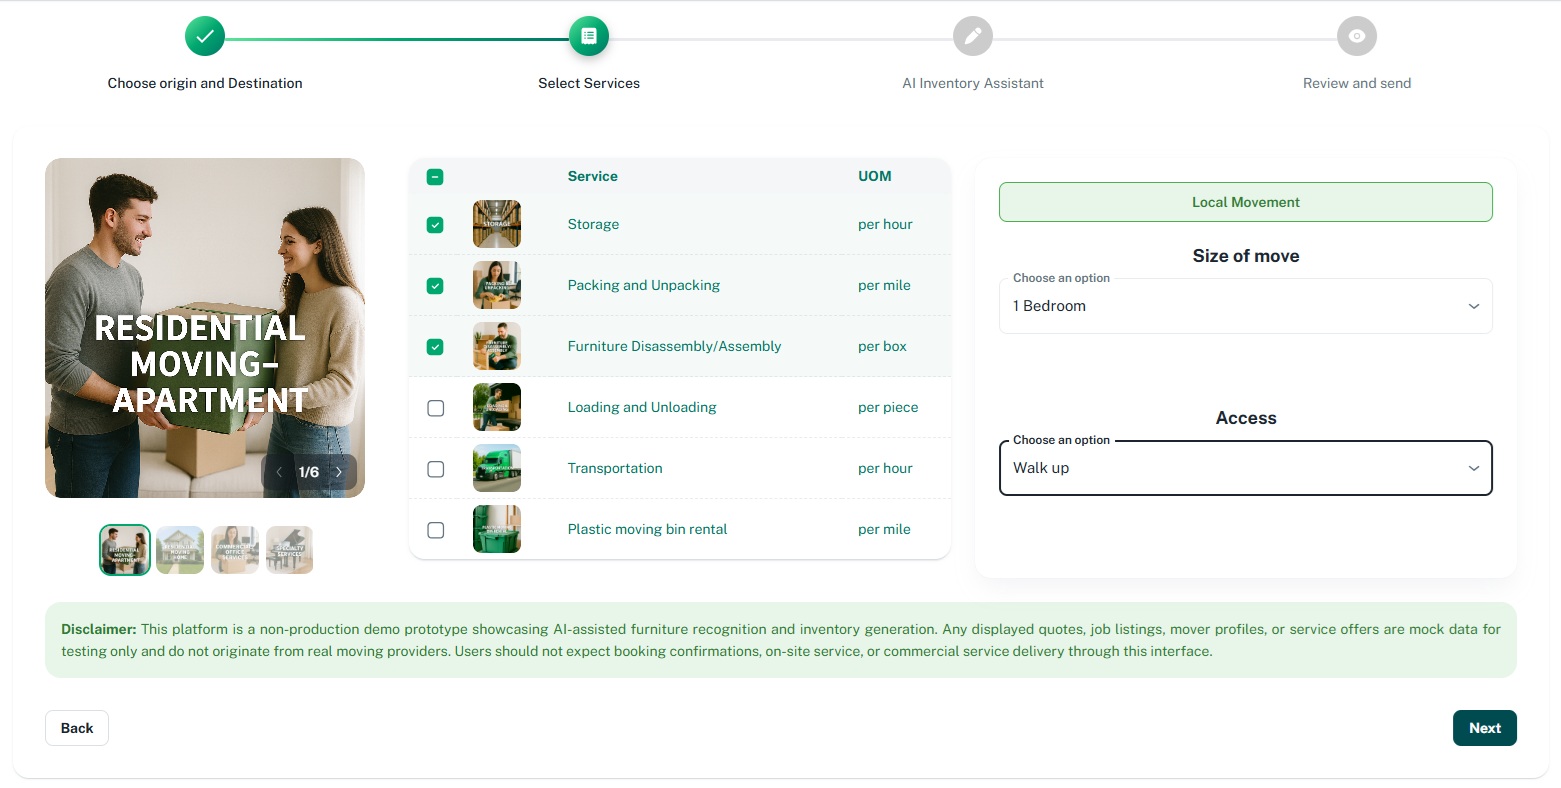Check the Transportation service checkbox
The width and height of the screenshot is (1561, 788).
coord(435,469)
